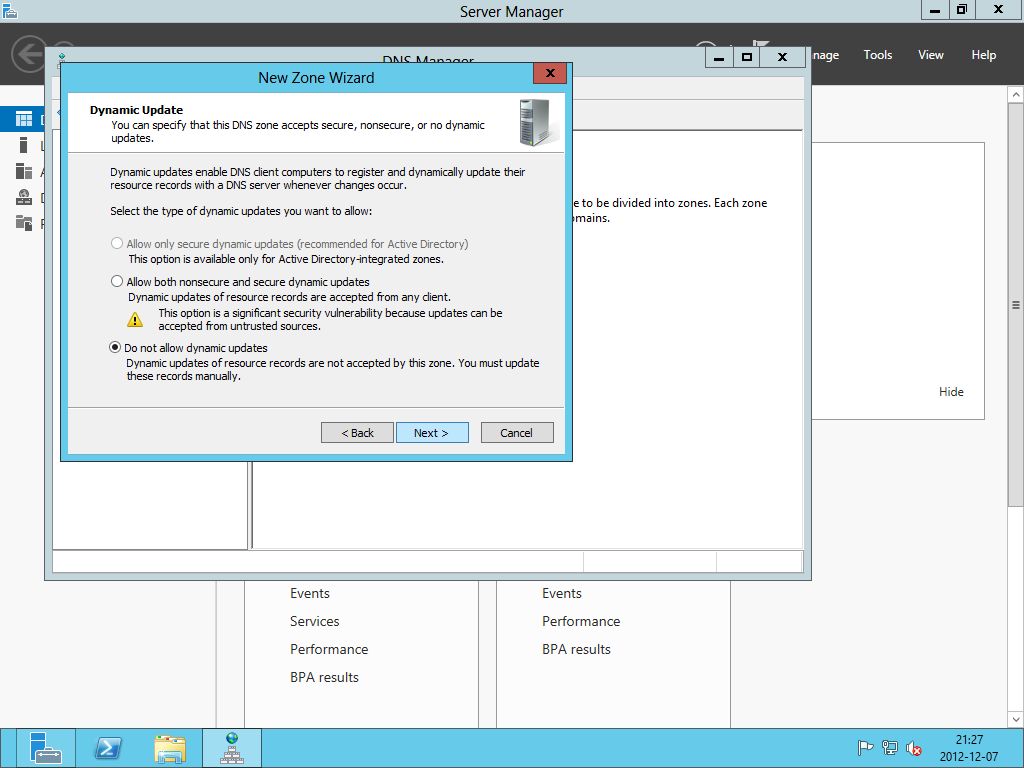Click BPA results in left tile
The height and width of the screenshot is (768, 1024).
pyautogui.click(x=325, y=677)
